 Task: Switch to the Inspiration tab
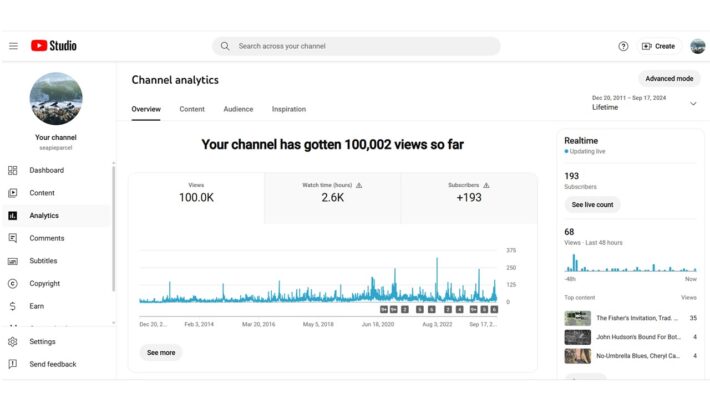(289, 109)
